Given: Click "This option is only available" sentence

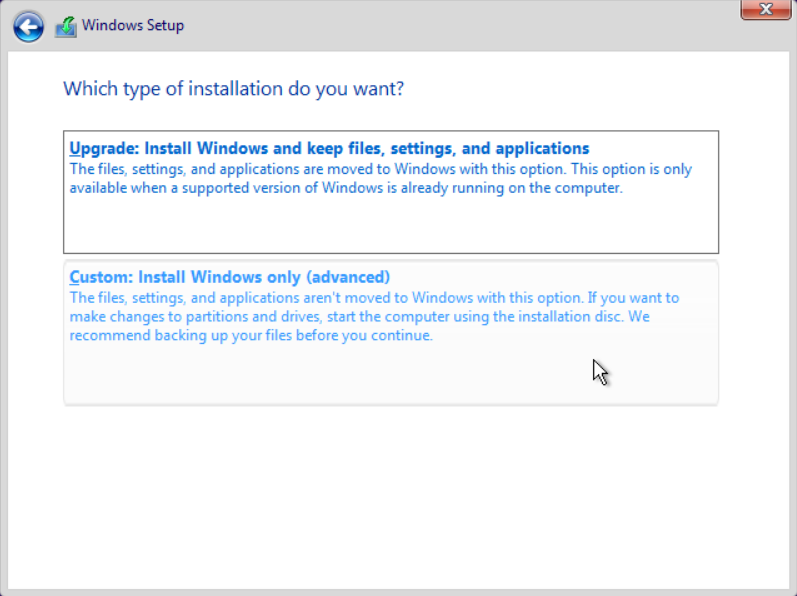Looking at the screenshot, I should coord(380,178).
